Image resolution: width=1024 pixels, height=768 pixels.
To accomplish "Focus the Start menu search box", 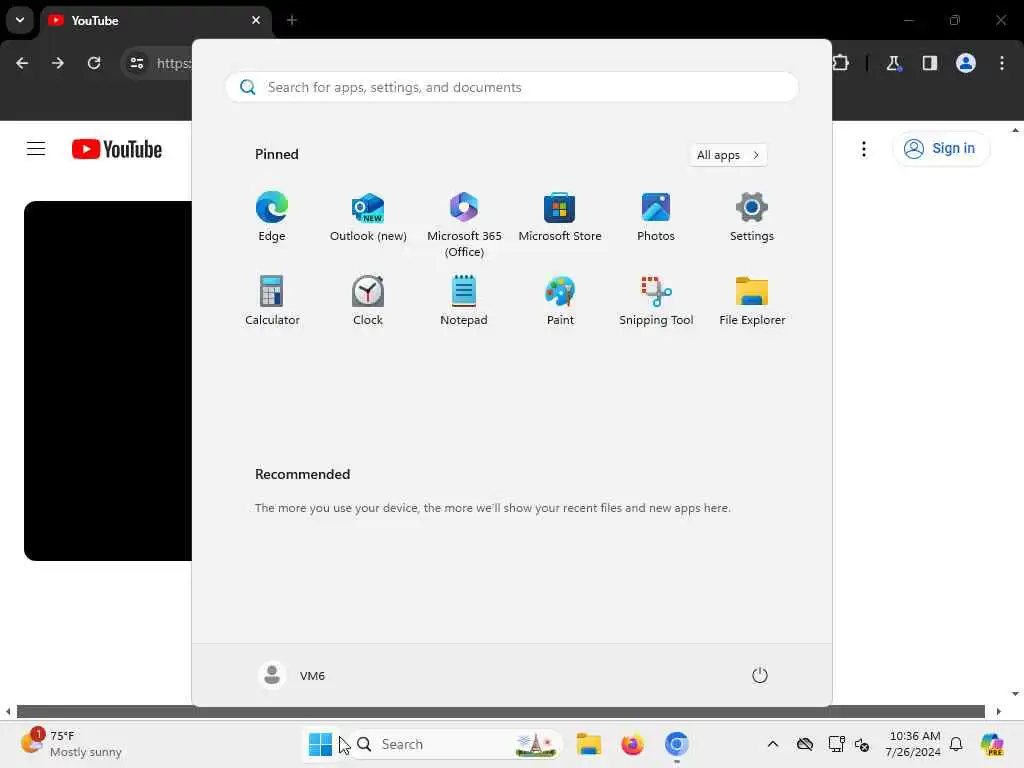I will tap(511, 88).
